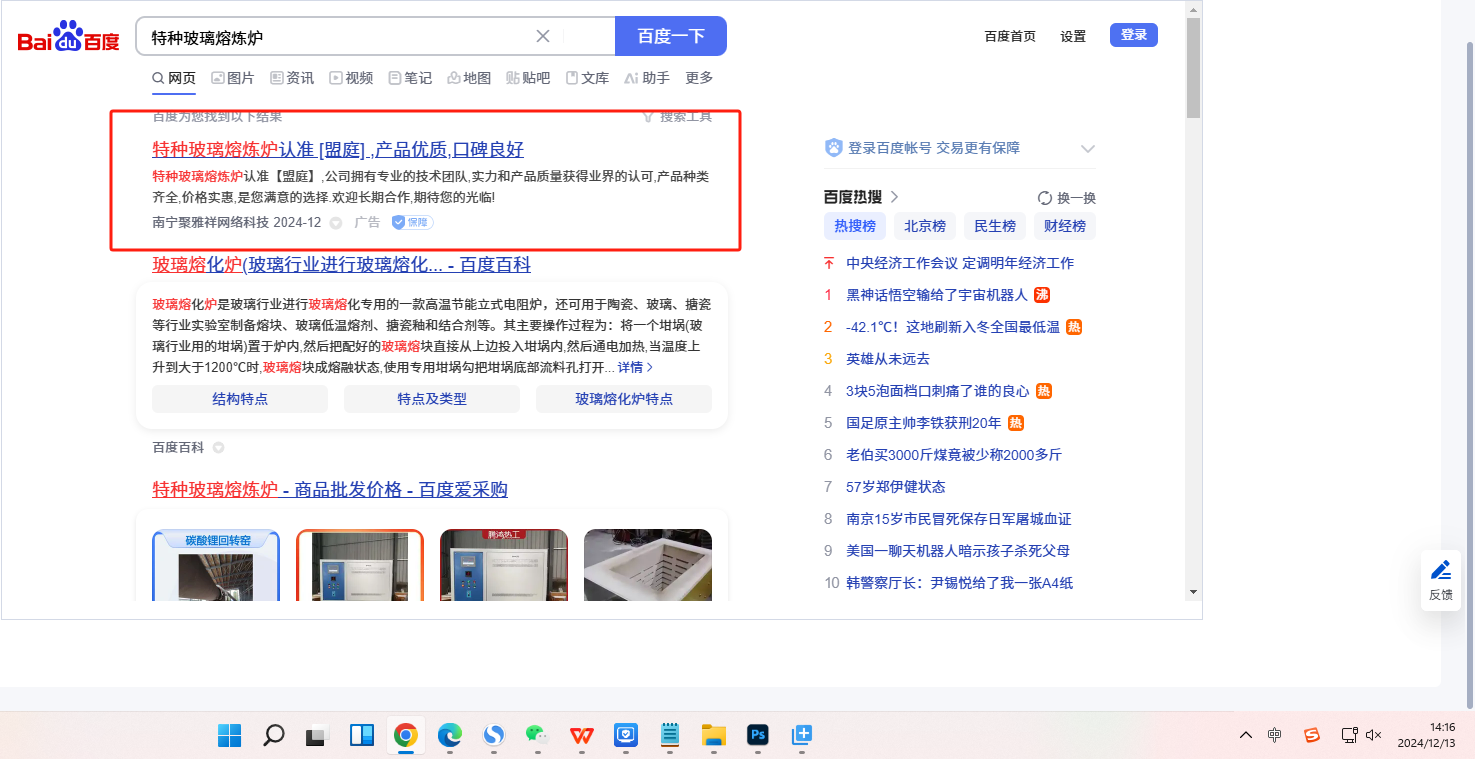Open 英雄从未远去 hot search

click(x=888, y=359)
